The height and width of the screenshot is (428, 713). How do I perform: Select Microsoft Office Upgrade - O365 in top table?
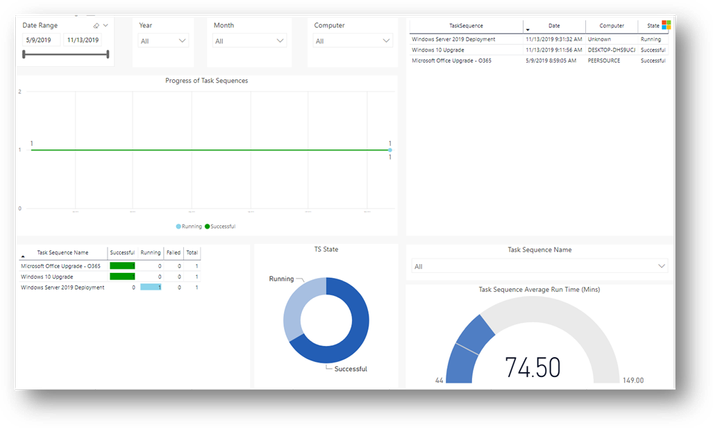point(539,60)
